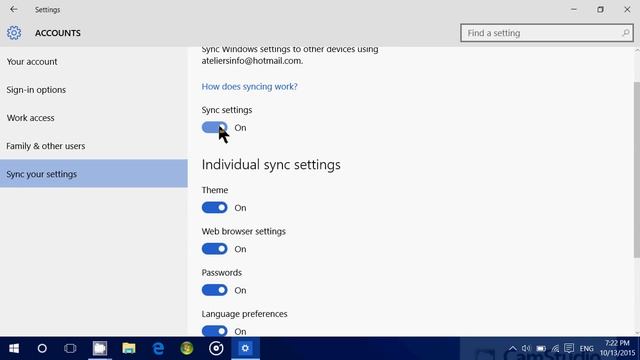Open File Explorer from the taskbar

click(x=129, y=348)
